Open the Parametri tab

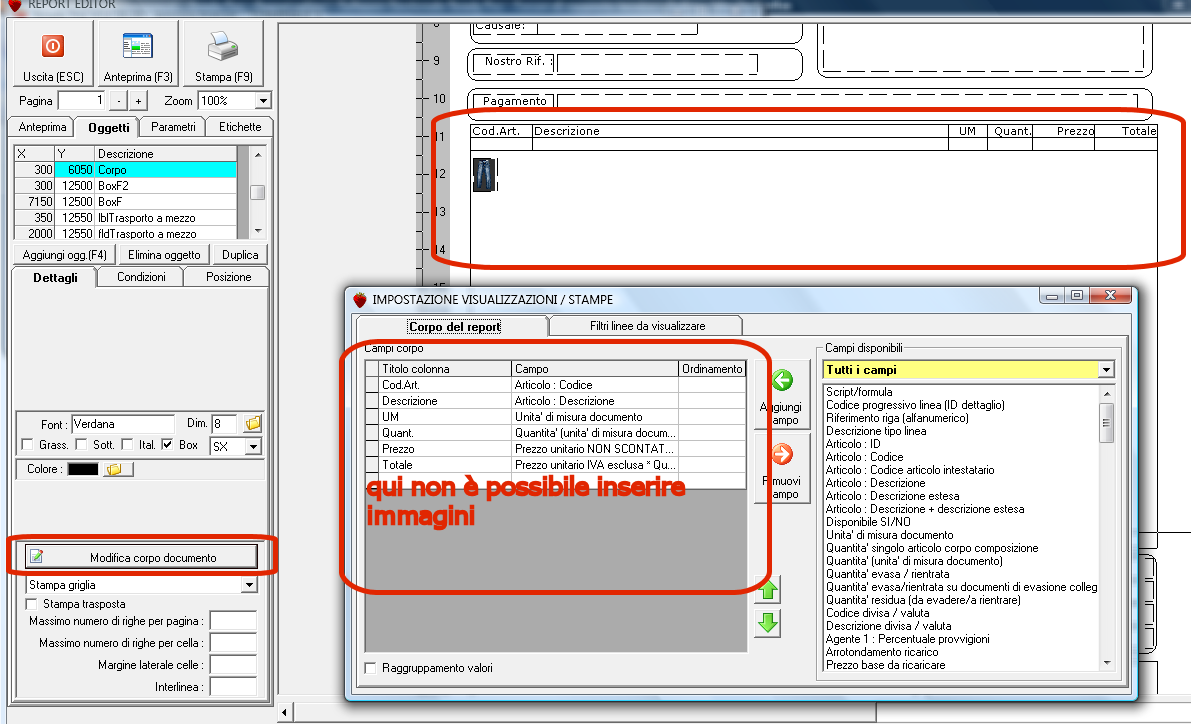tap(173, 127)
